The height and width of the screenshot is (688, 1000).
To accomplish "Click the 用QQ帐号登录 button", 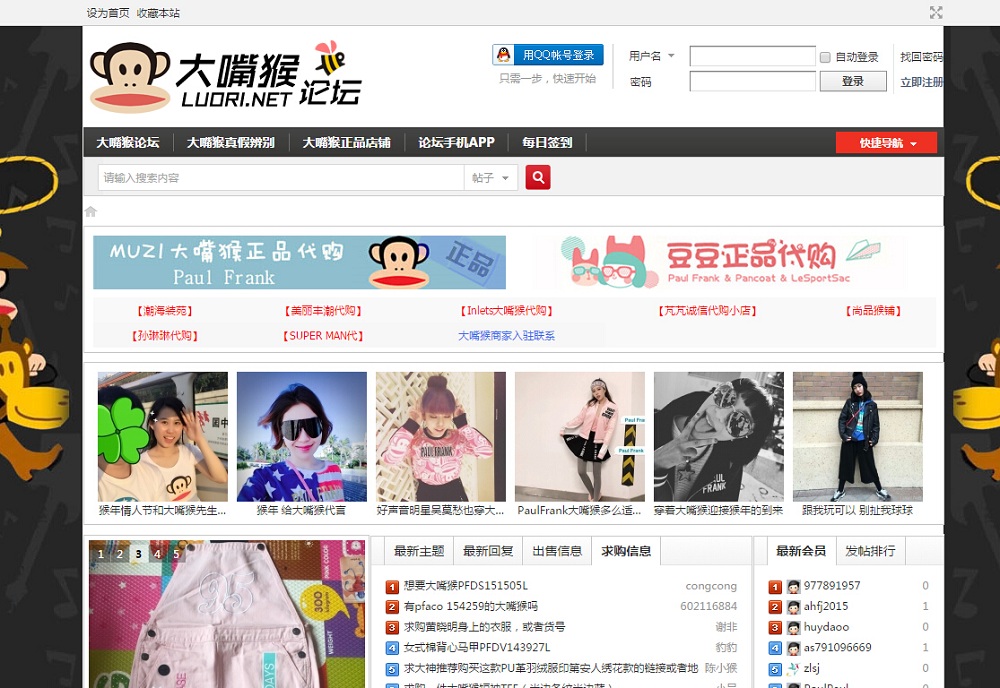I will 548,55.
